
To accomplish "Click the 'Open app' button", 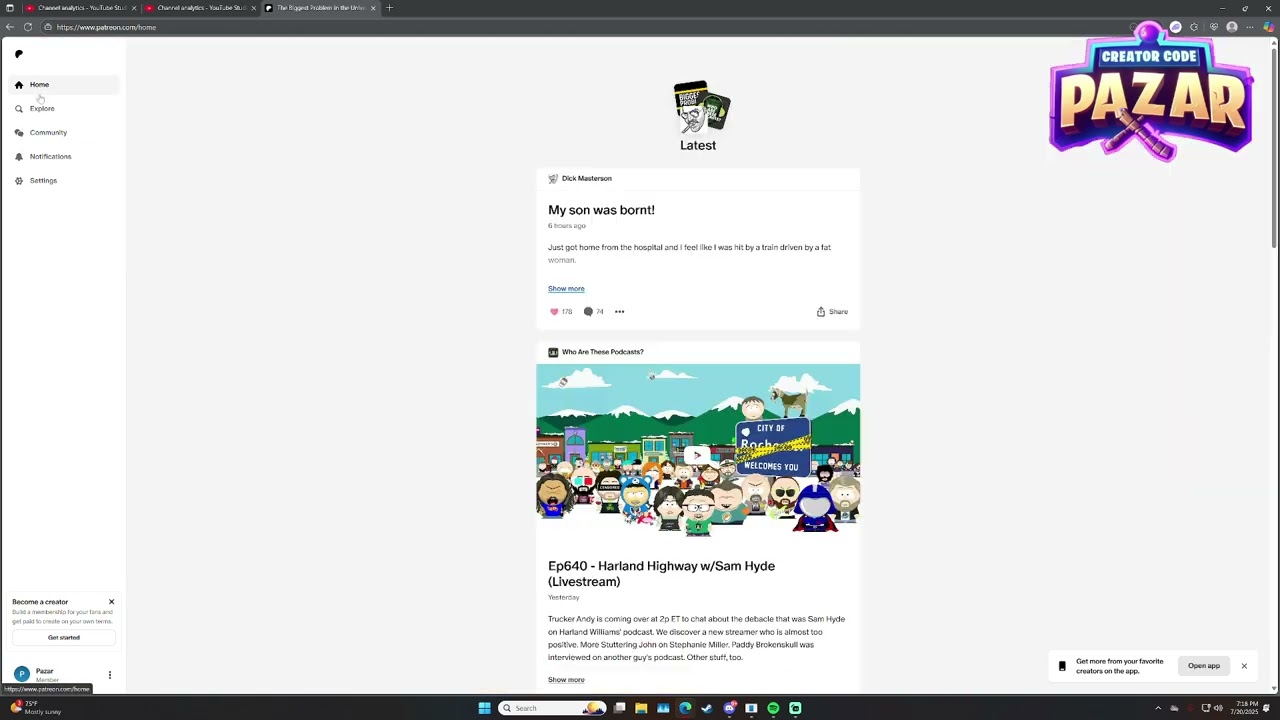I will point(1204,666).
